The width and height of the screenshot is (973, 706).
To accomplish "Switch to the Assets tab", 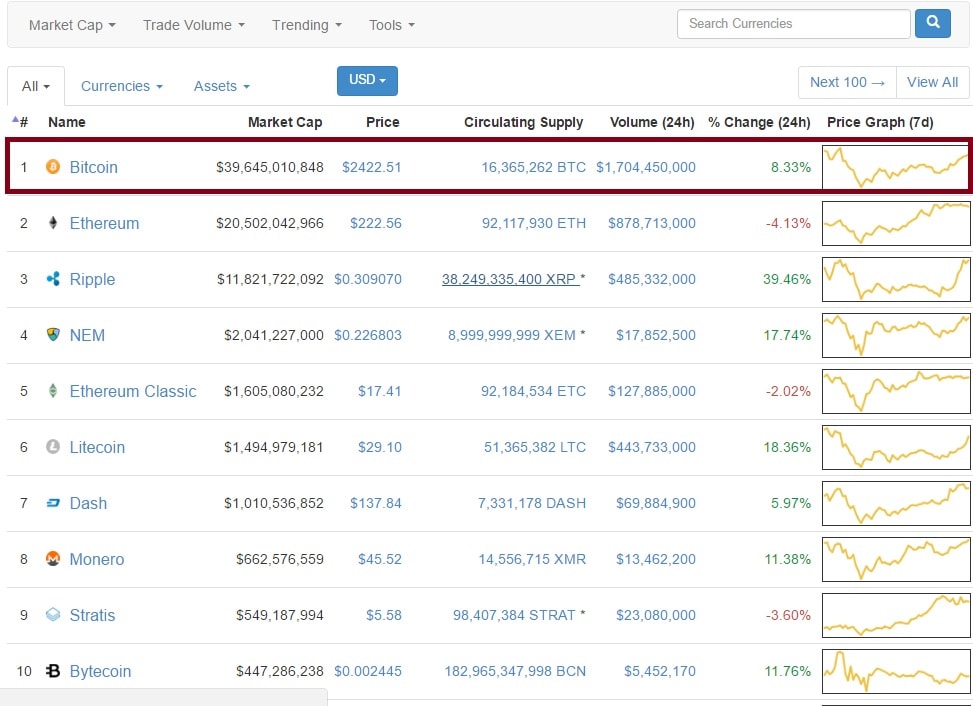I will pos(221,86).
